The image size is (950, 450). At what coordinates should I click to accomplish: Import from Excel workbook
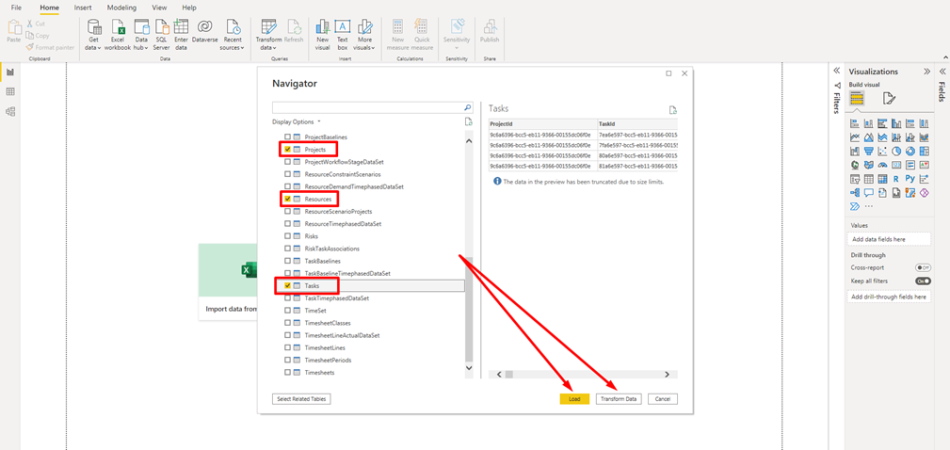[x=117, y=34]
